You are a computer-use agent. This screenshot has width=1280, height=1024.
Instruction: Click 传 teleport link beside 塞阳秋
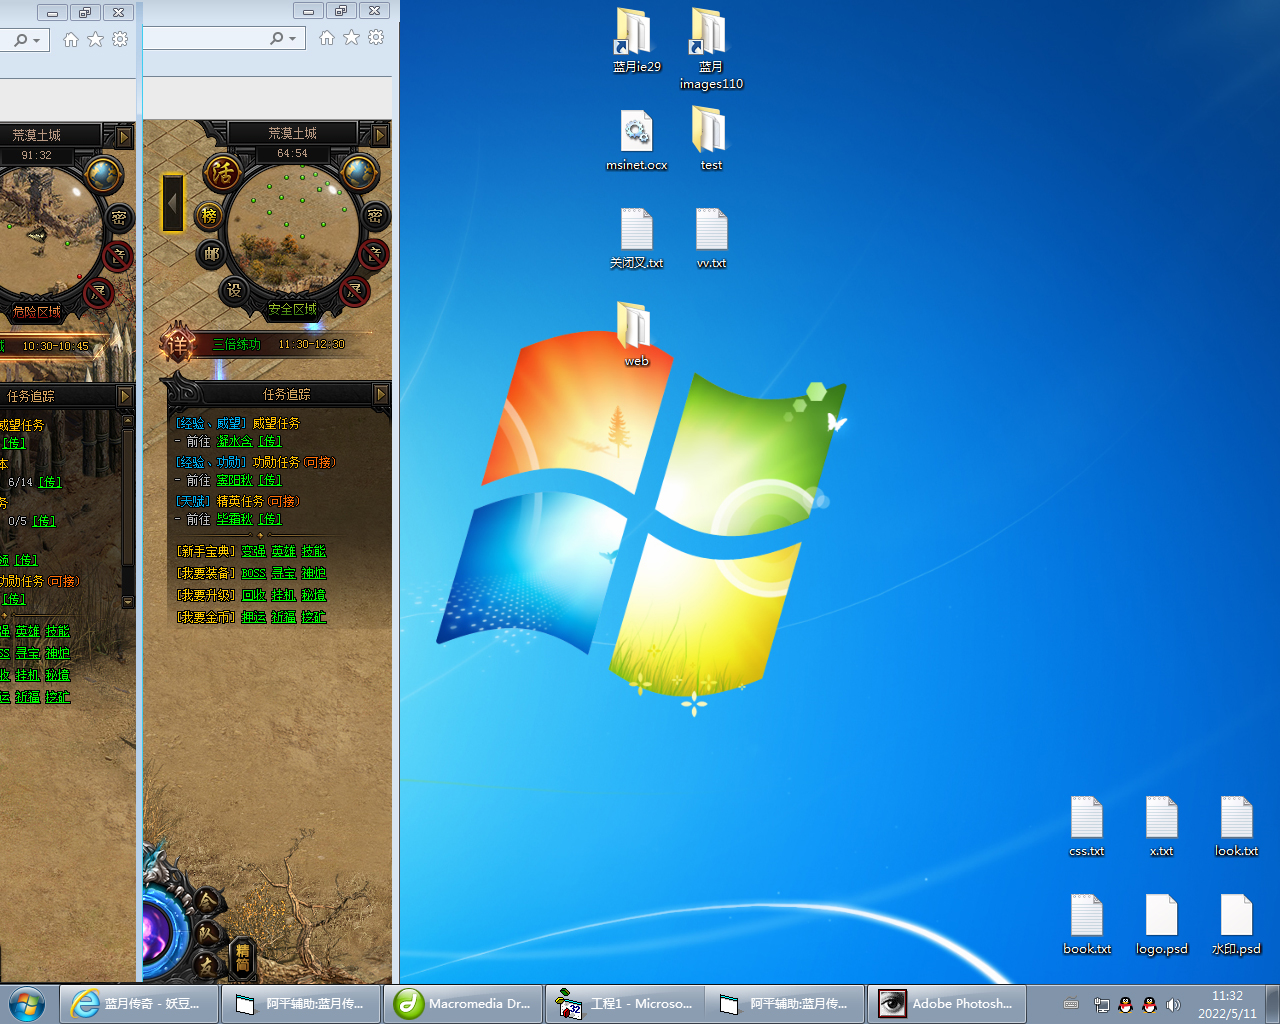click(x=270, y=480)
